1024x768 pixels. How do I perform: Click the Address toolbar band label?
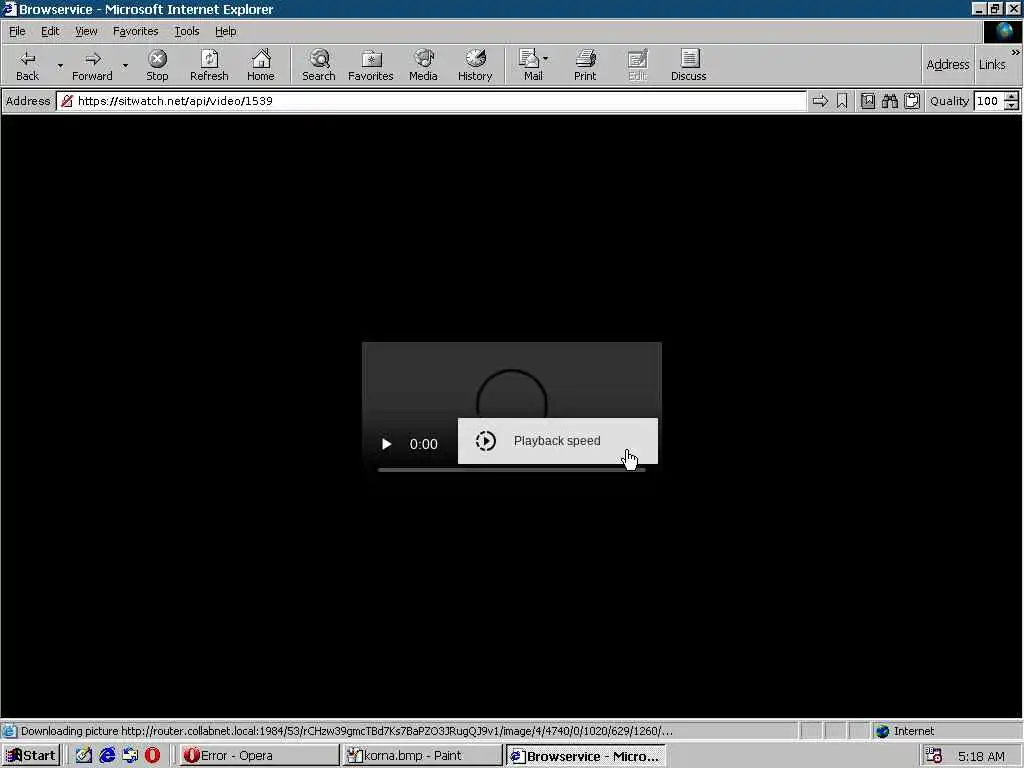coord(948,65)
